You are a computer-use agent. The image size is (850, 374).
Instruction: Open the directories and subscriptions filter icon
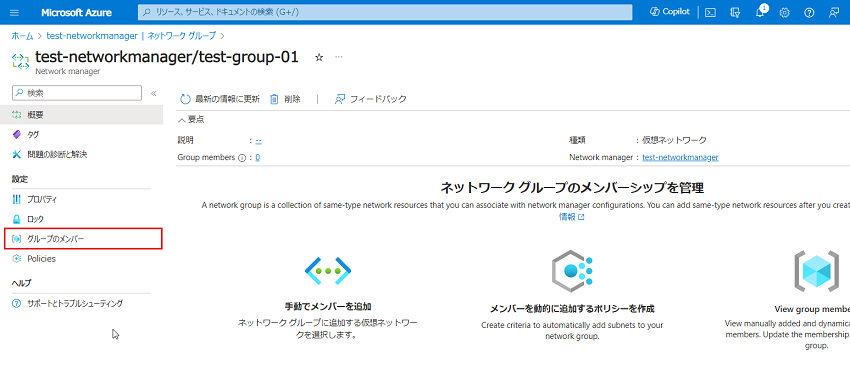point(735,12)
